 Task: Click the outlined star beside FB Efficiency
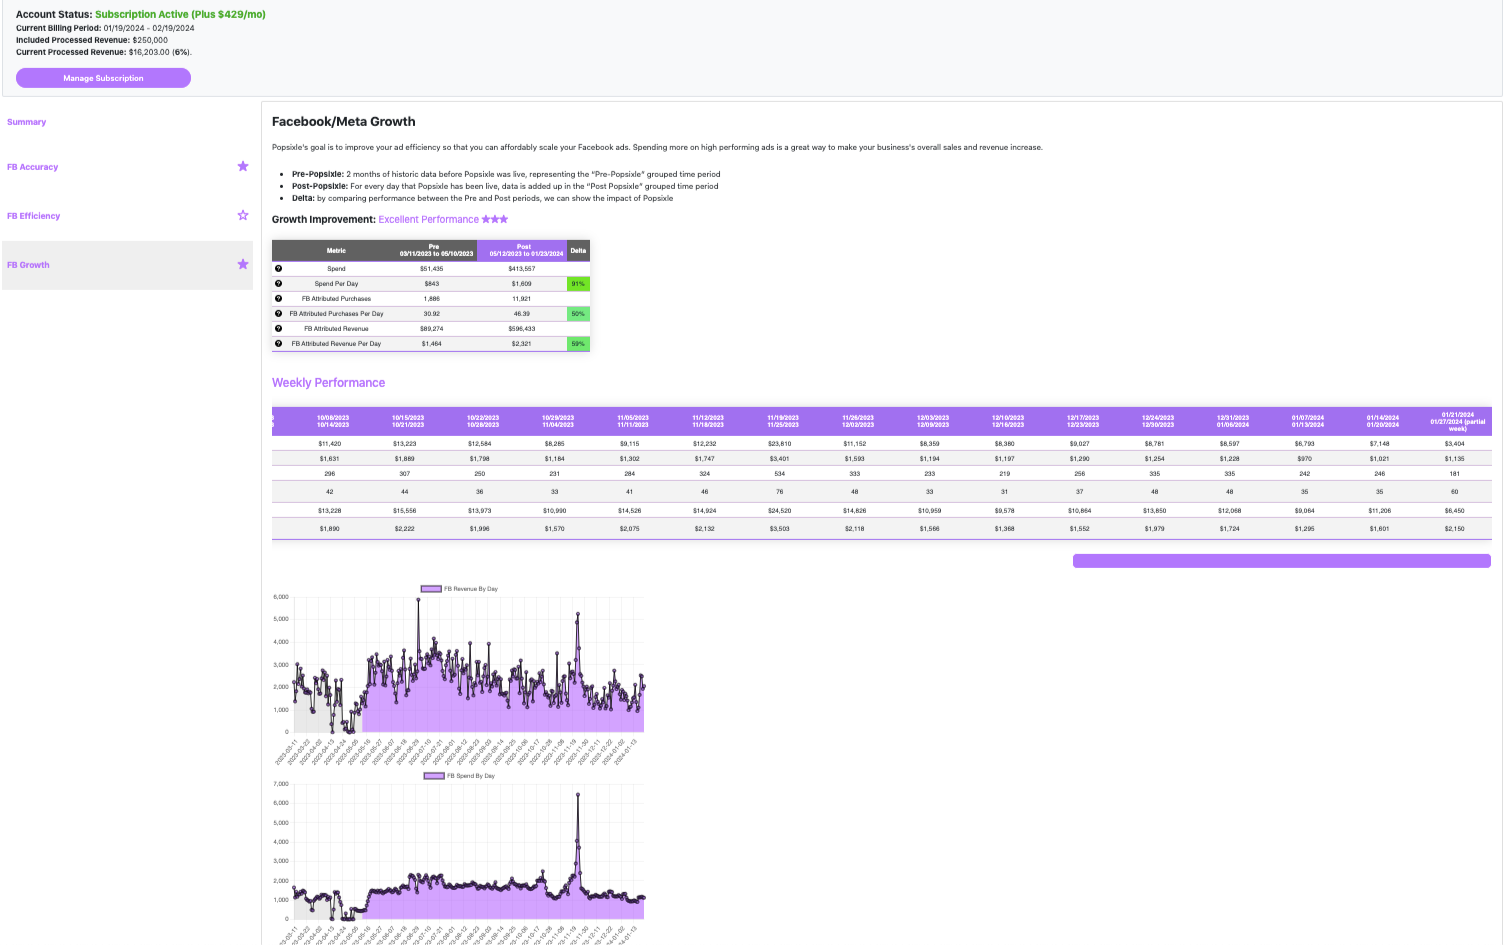[242, 215]
